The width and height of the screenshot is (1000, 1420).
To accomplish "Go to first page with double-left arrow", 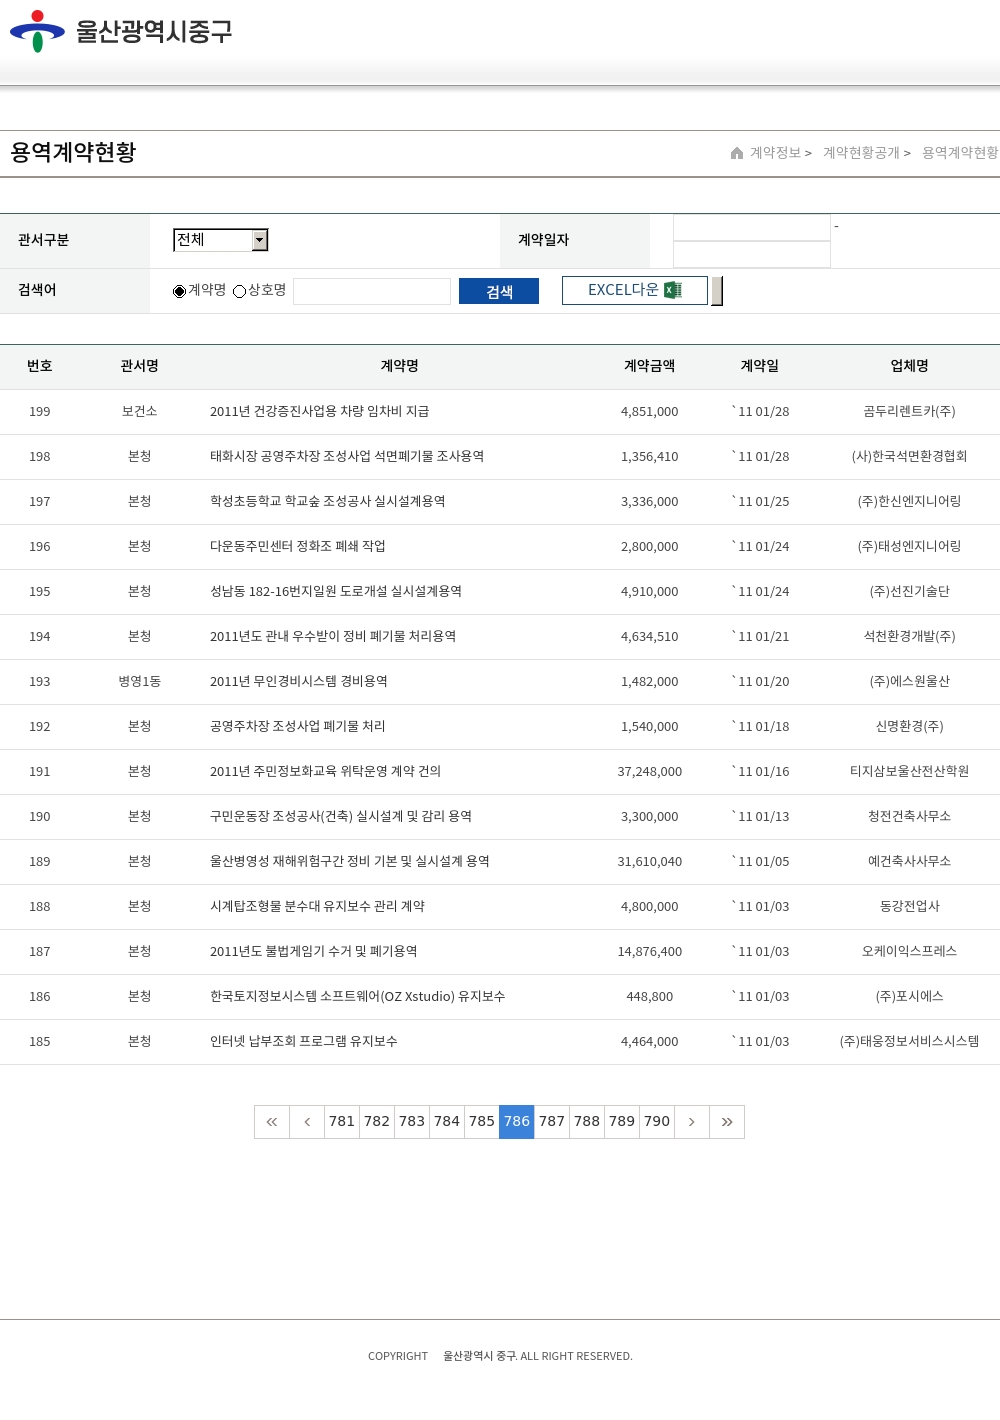I will (272, 1122).
